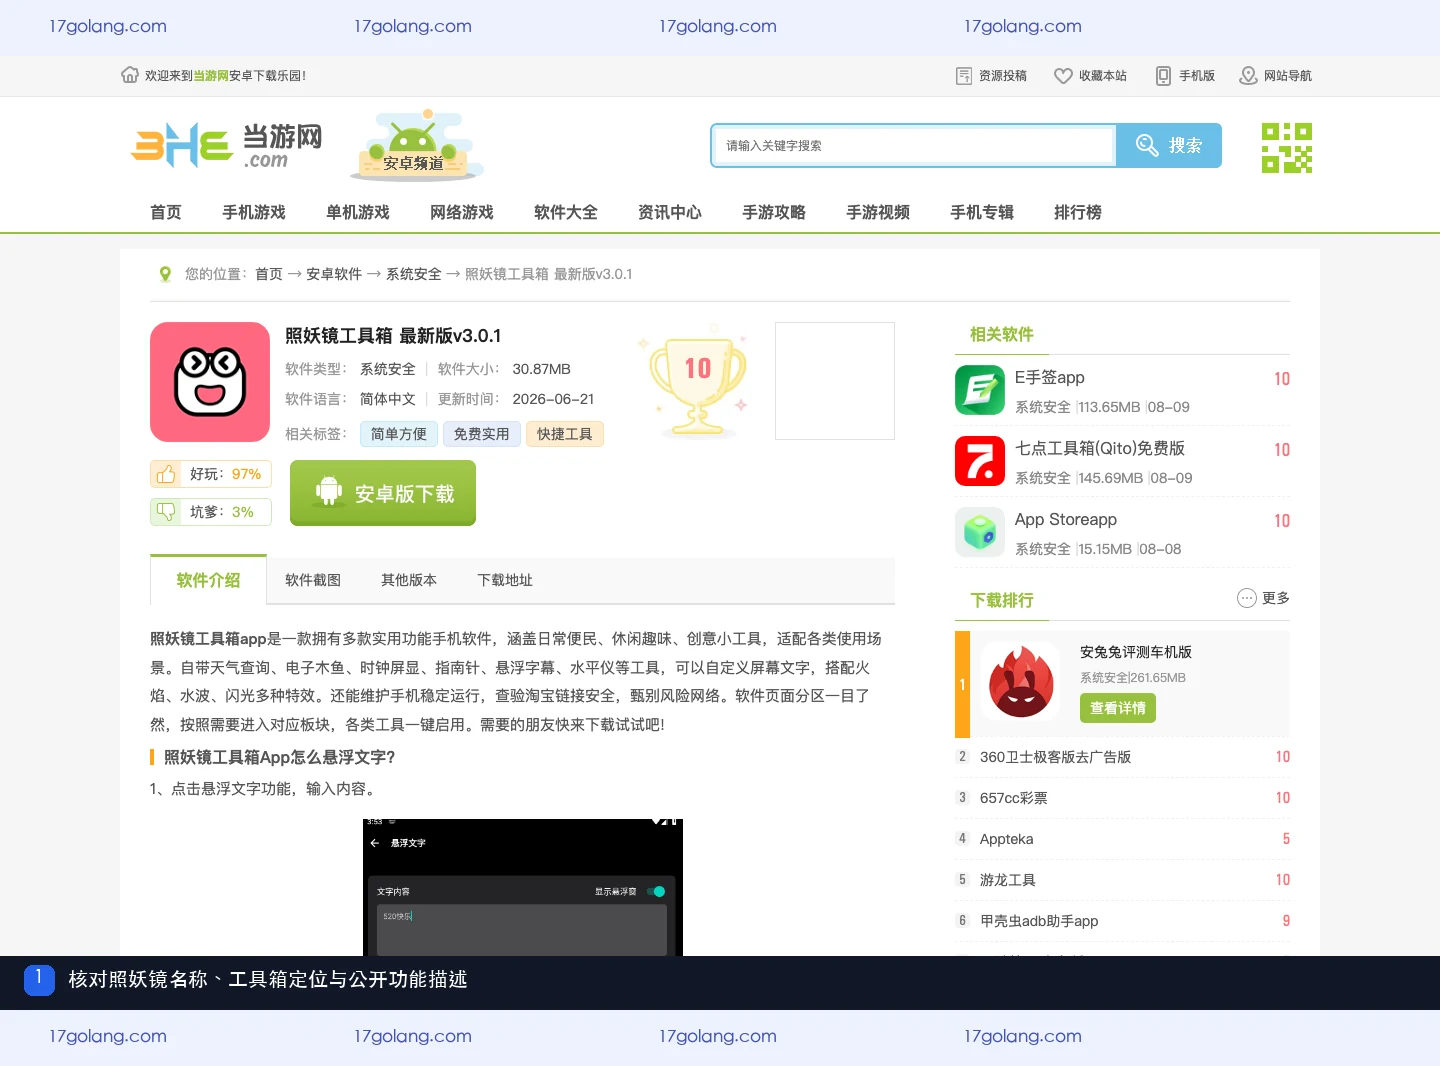
Task: Click the empty image box beside trophy
Action: (x=835, y=381)
